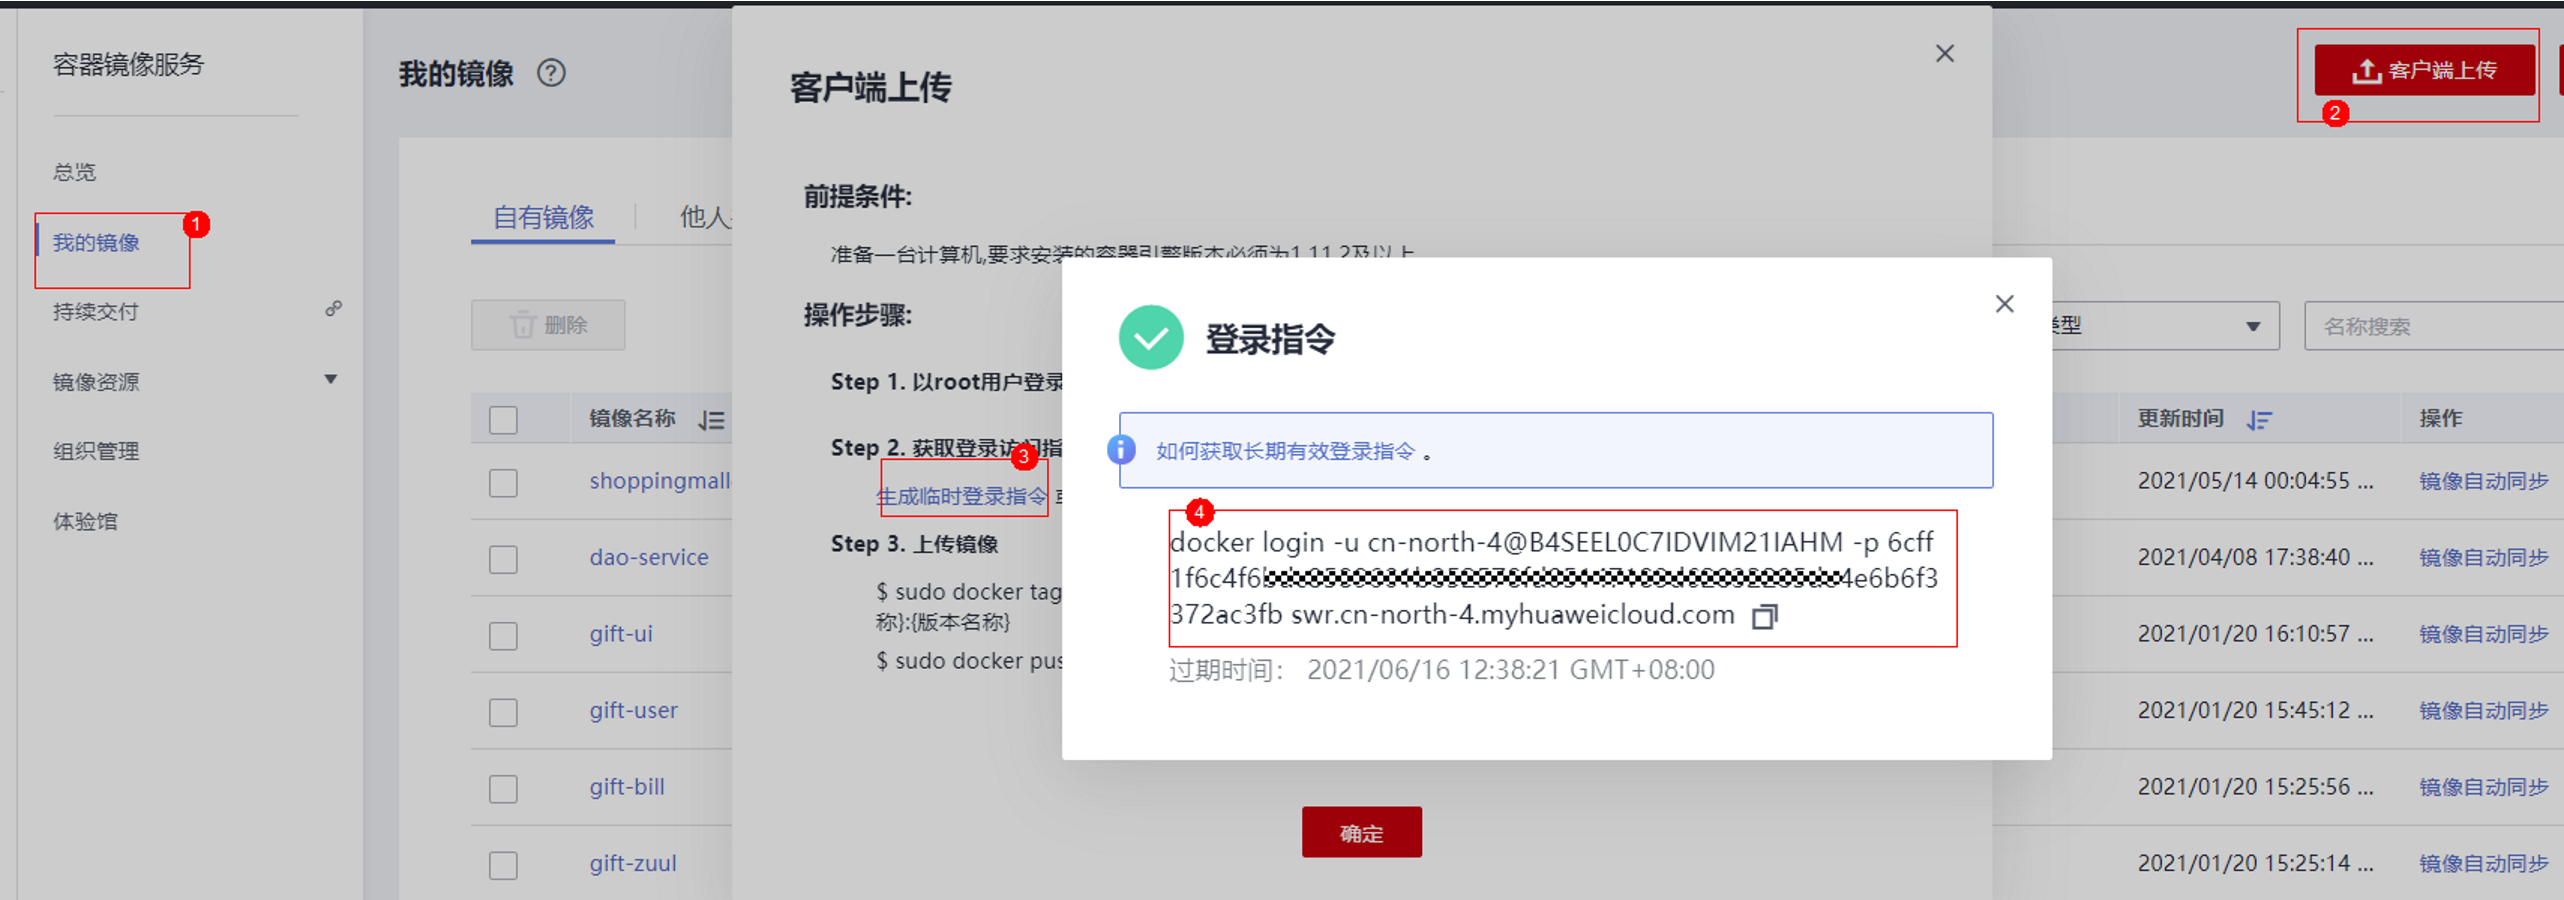The image size is (2564, 900).
Task: Close the 客户端上传 panel
Action: (x=1944, y=54)
